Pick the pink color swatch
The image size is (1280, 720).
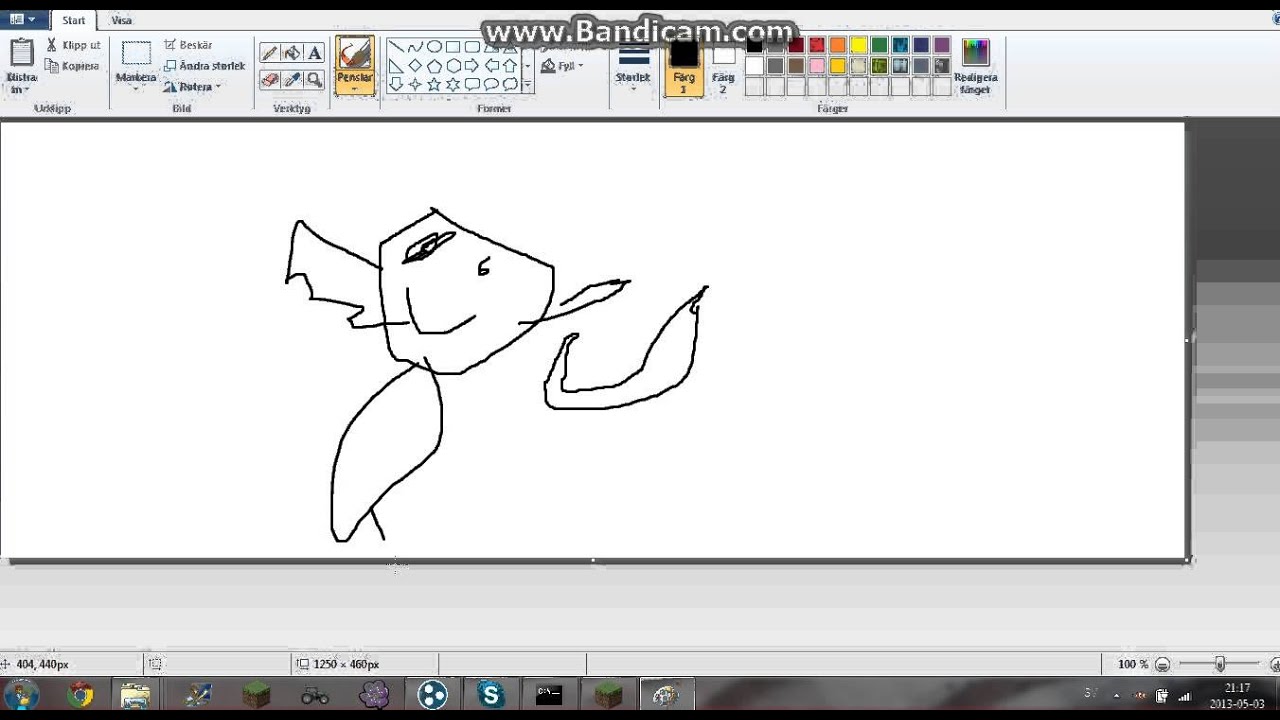pyautogui.click(x=817, y=66)
